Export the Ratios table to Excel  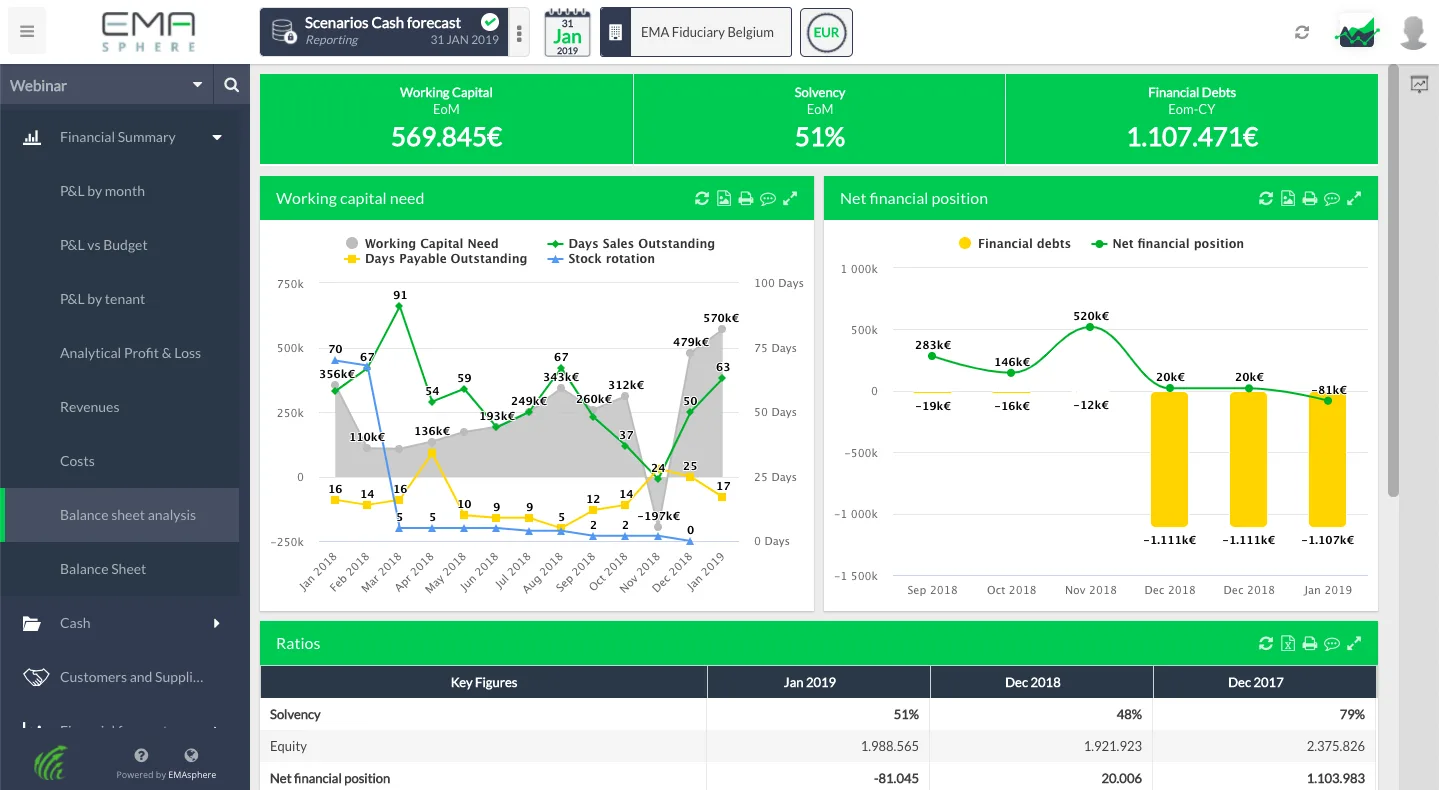point(1288,644)
